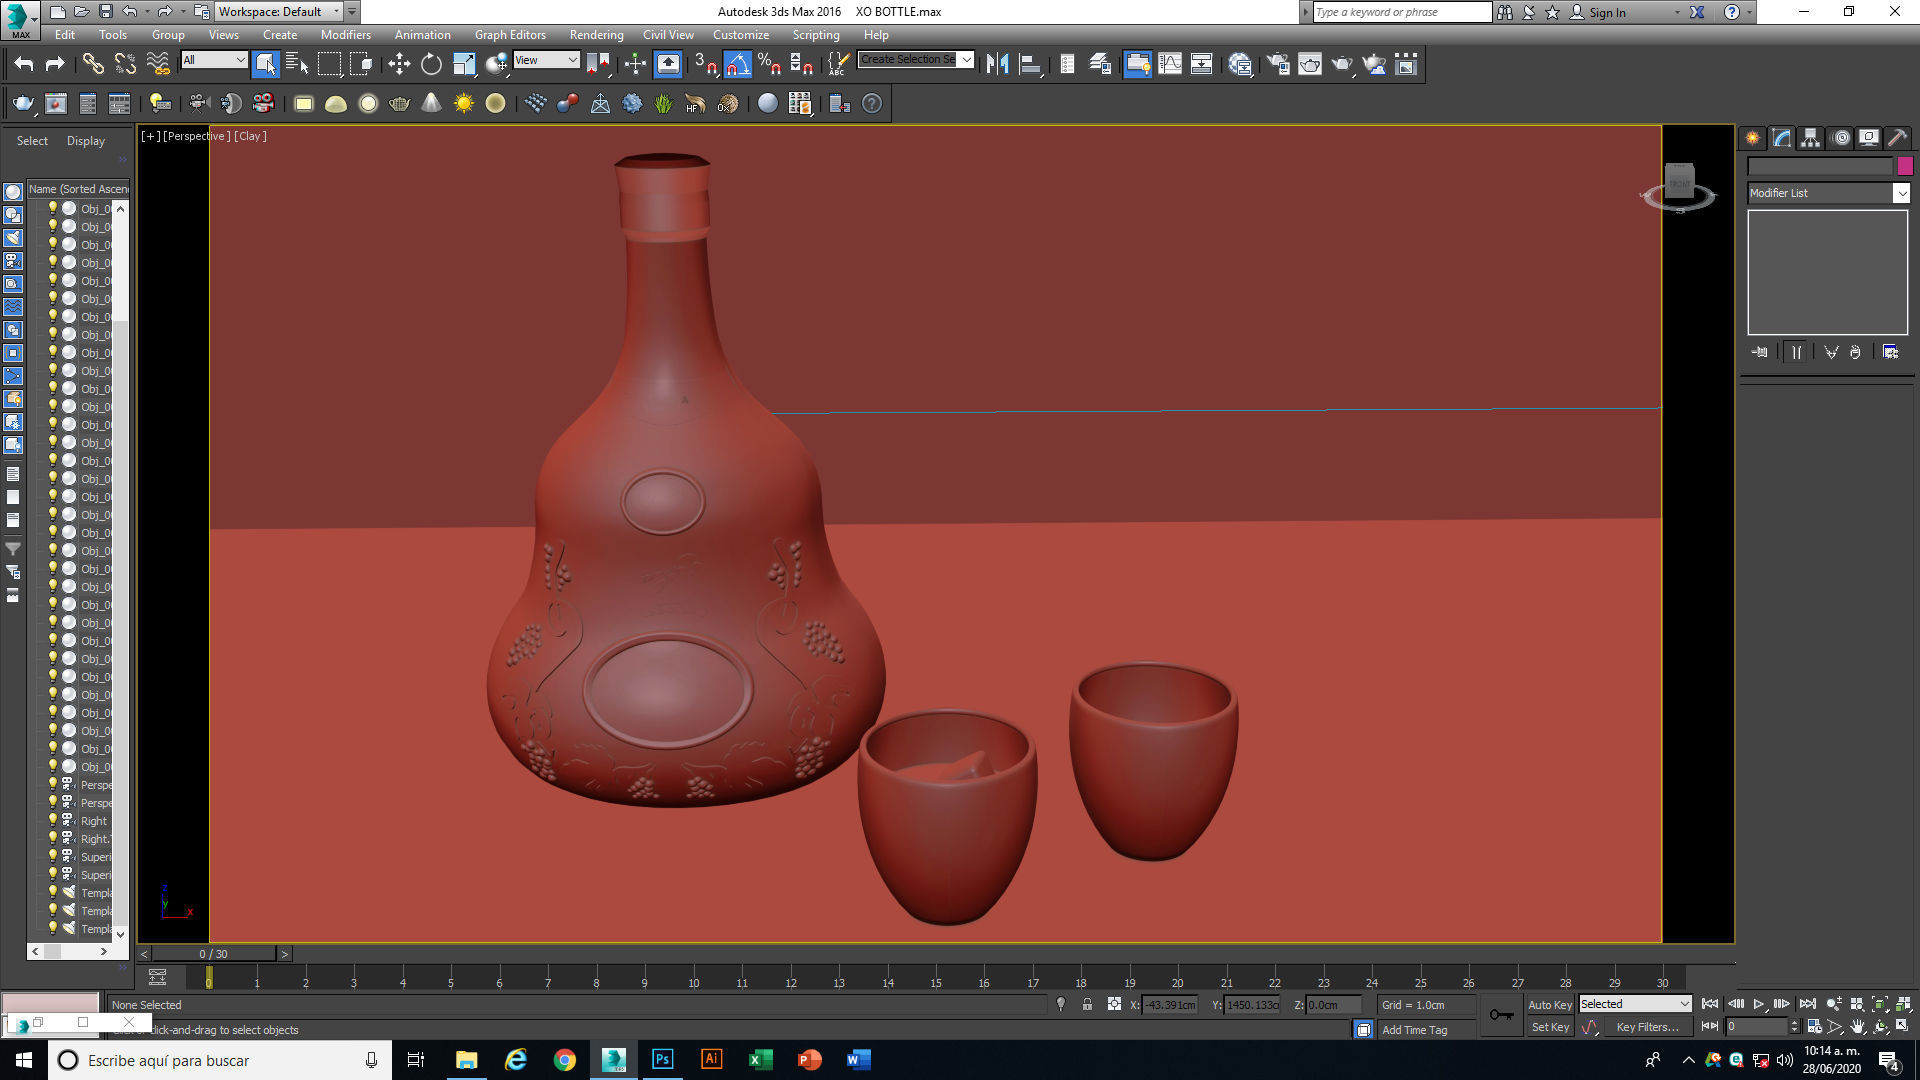
Task: Click the Render Production teapot button
Action: [1342, 64]
